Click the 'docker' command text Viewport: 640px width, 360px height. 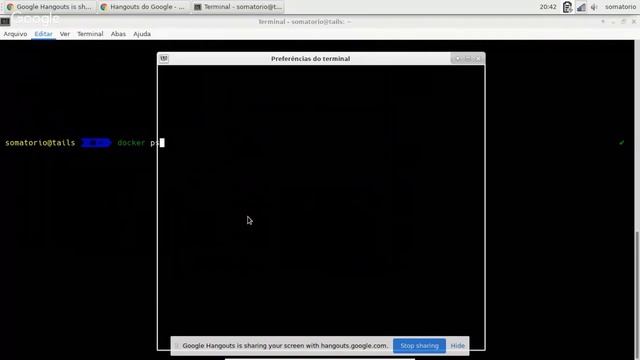[x=131, y=143]
